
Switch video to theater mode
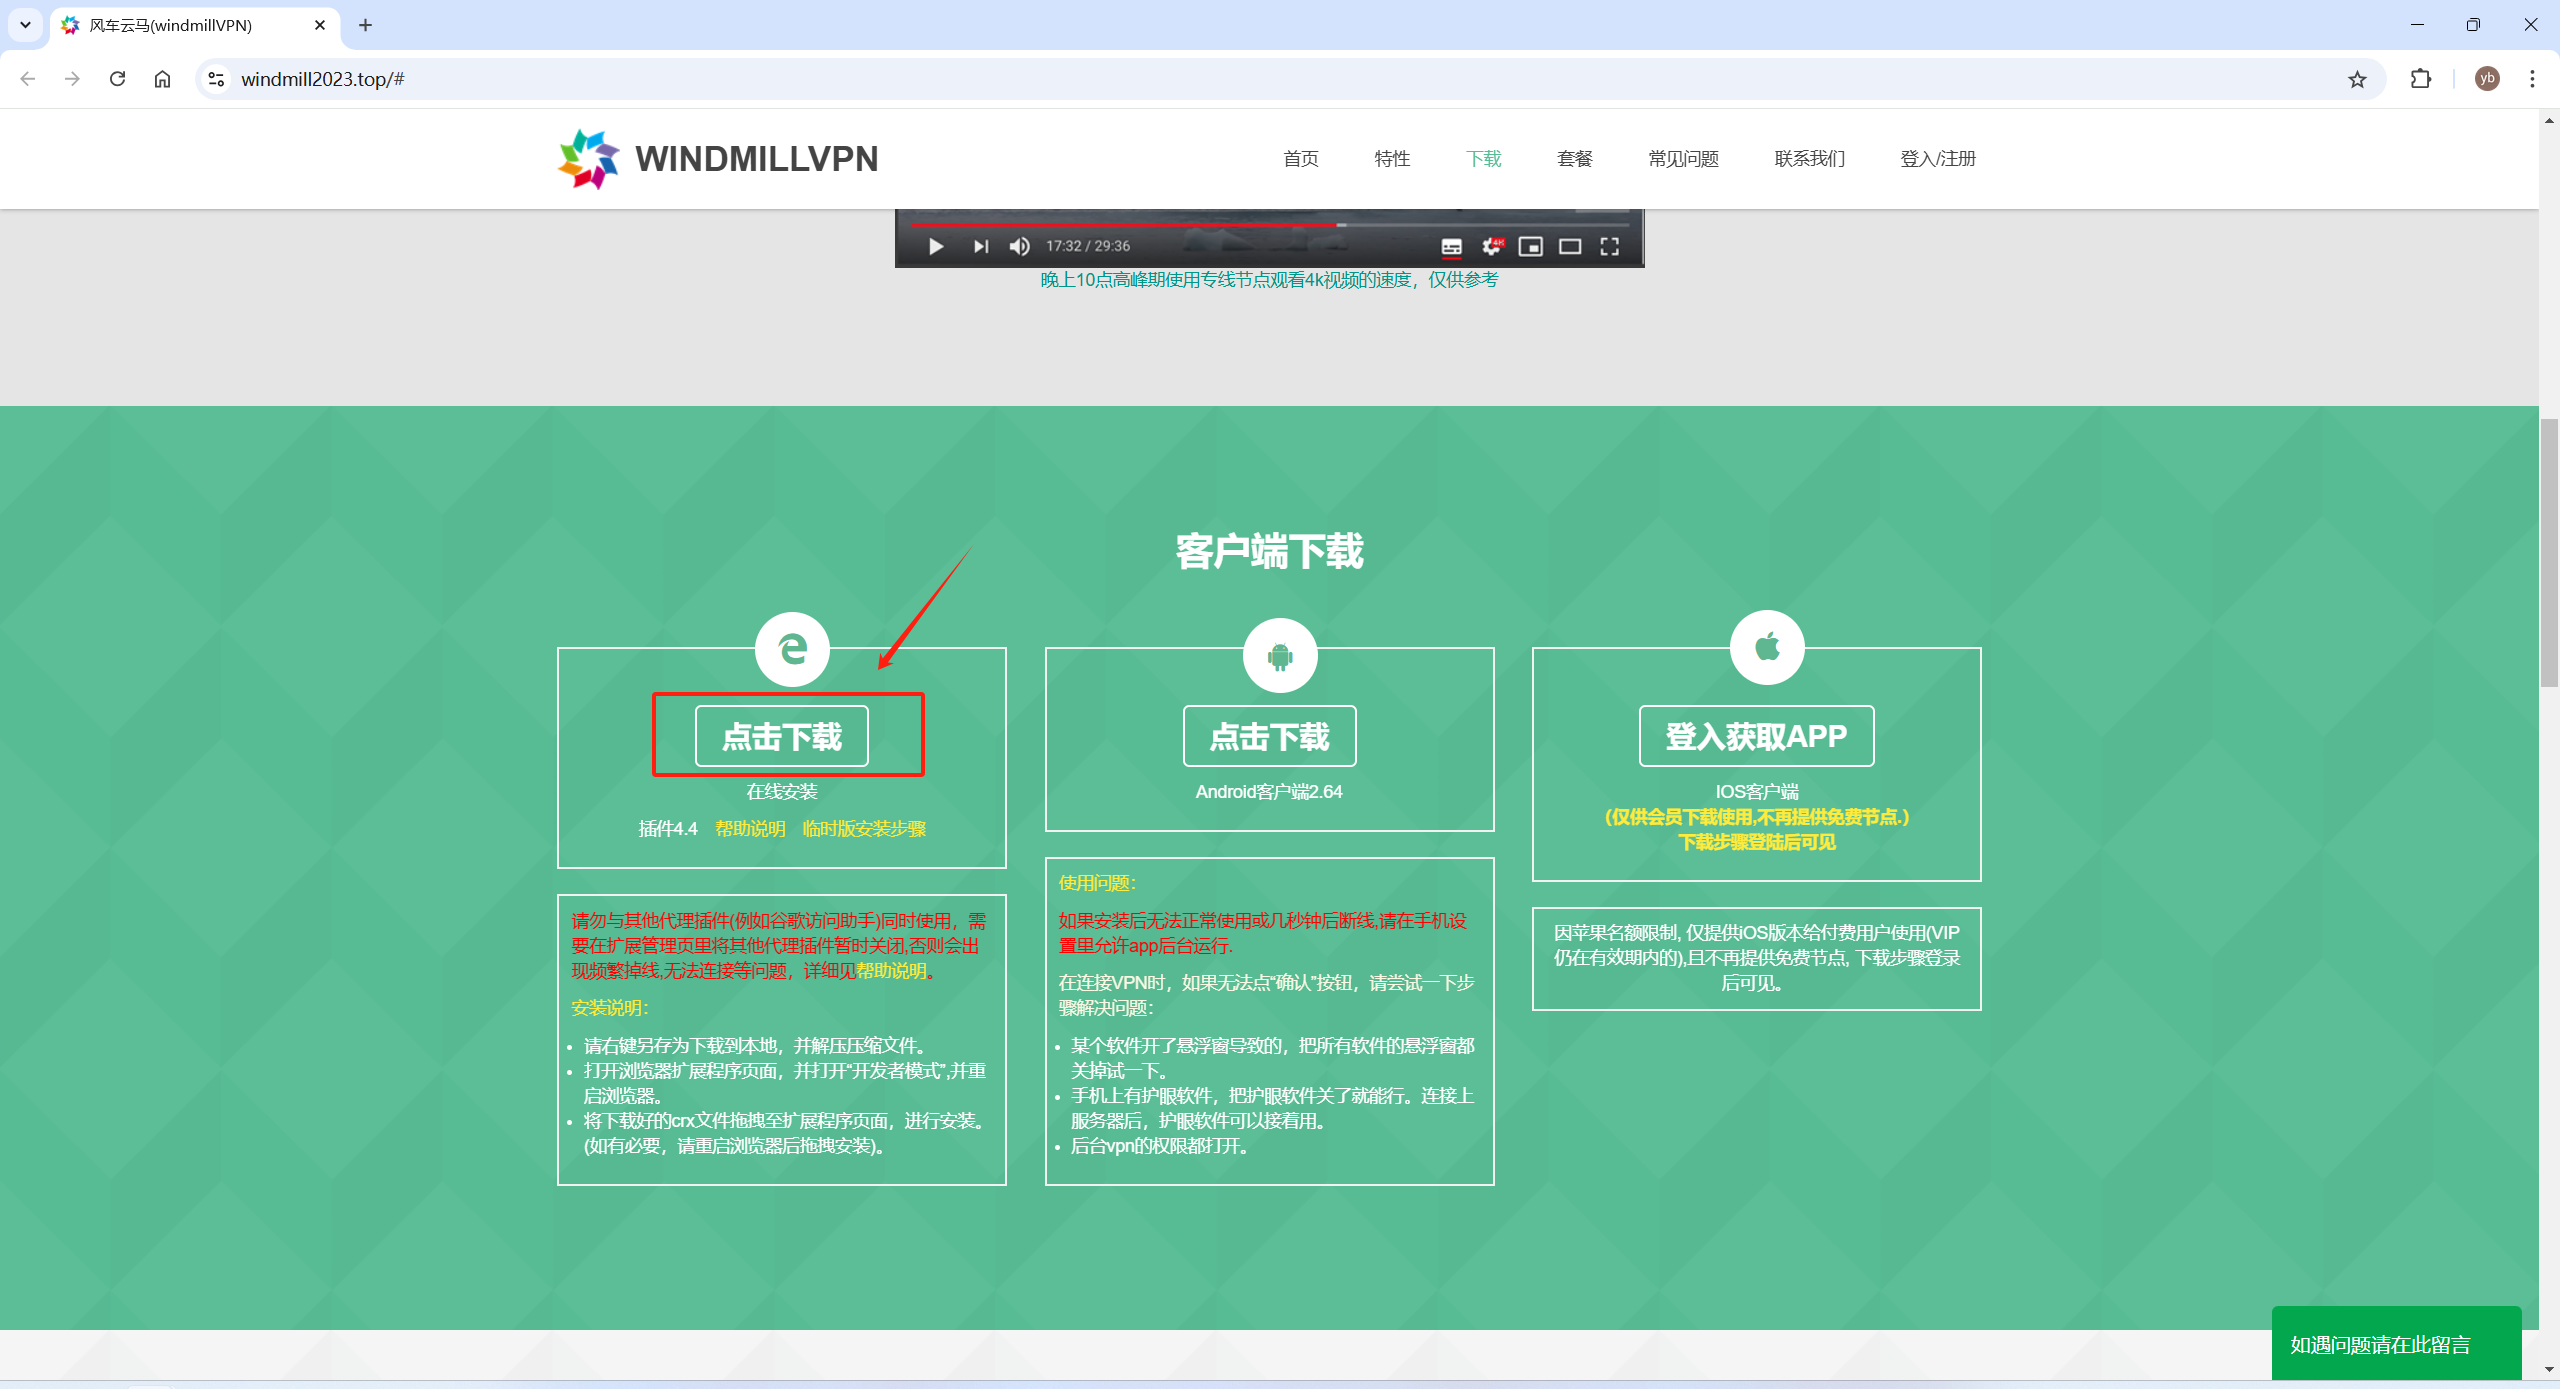[1570, 246]
